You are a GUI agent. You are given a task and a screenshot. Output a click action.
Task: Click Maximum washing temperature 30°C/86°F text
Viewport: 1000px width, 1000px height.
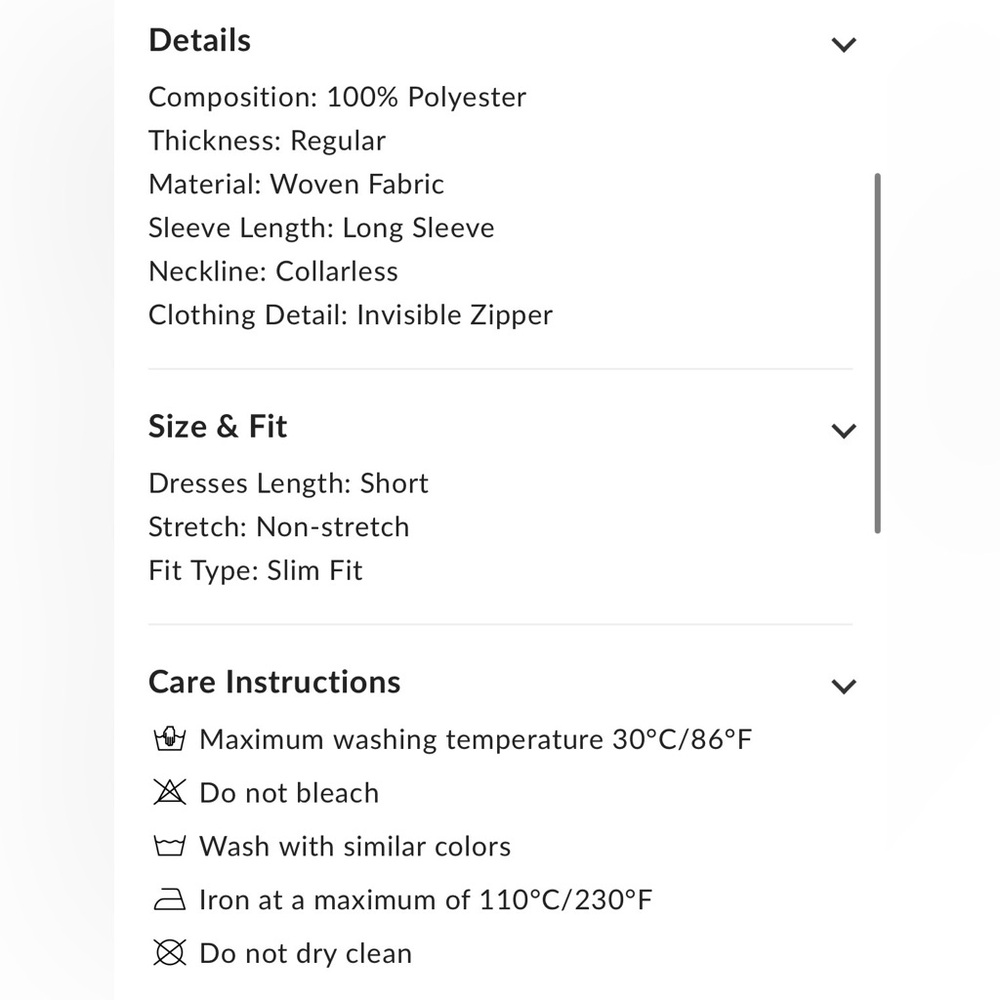(x=476, y=740)
